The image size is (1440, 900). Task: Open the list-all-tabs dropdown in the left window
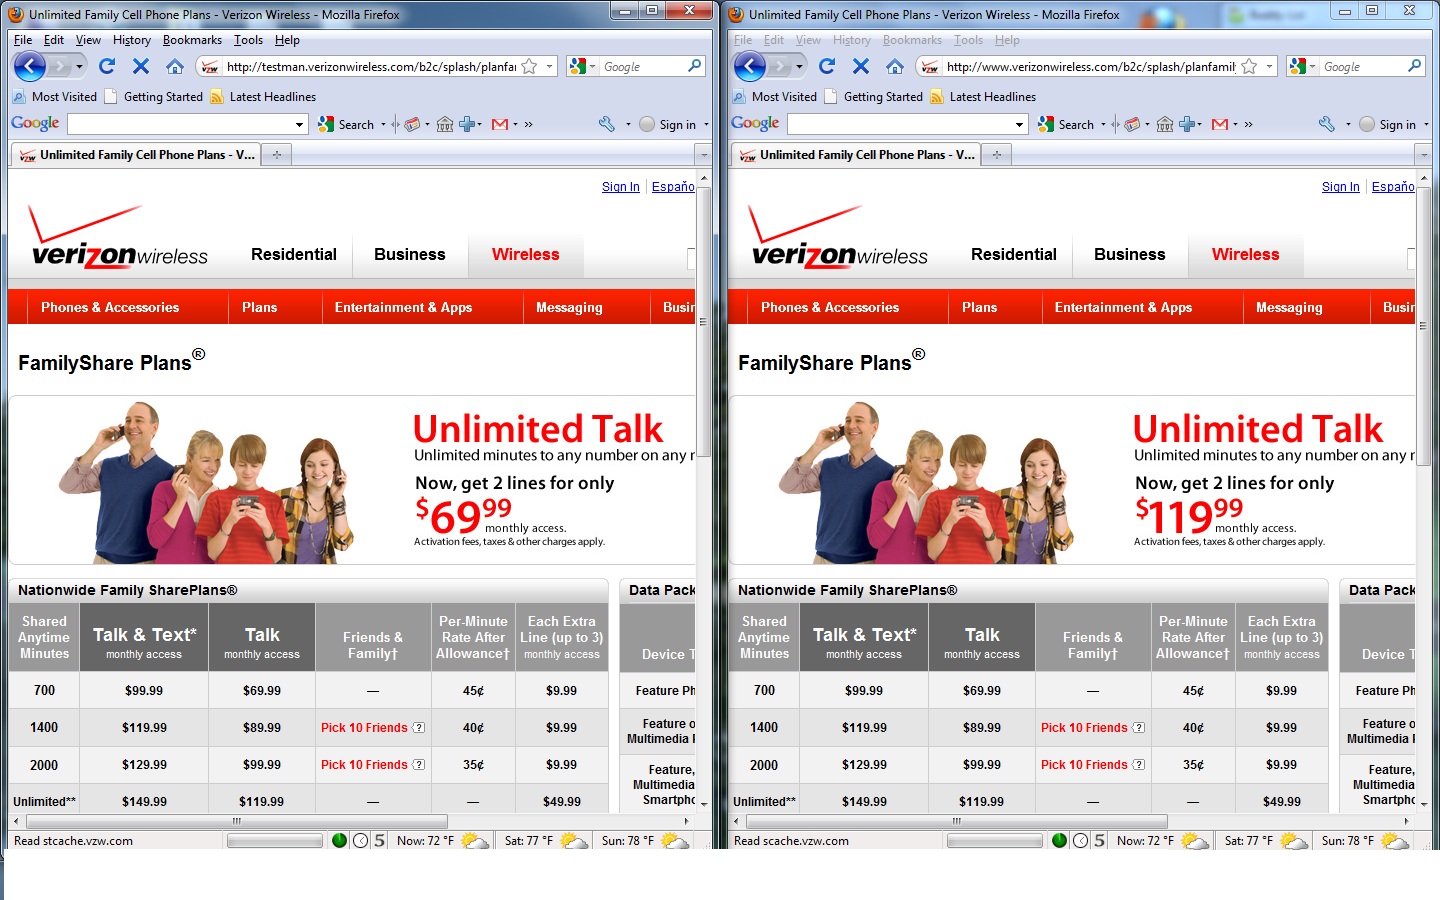[x=703, y=155]
